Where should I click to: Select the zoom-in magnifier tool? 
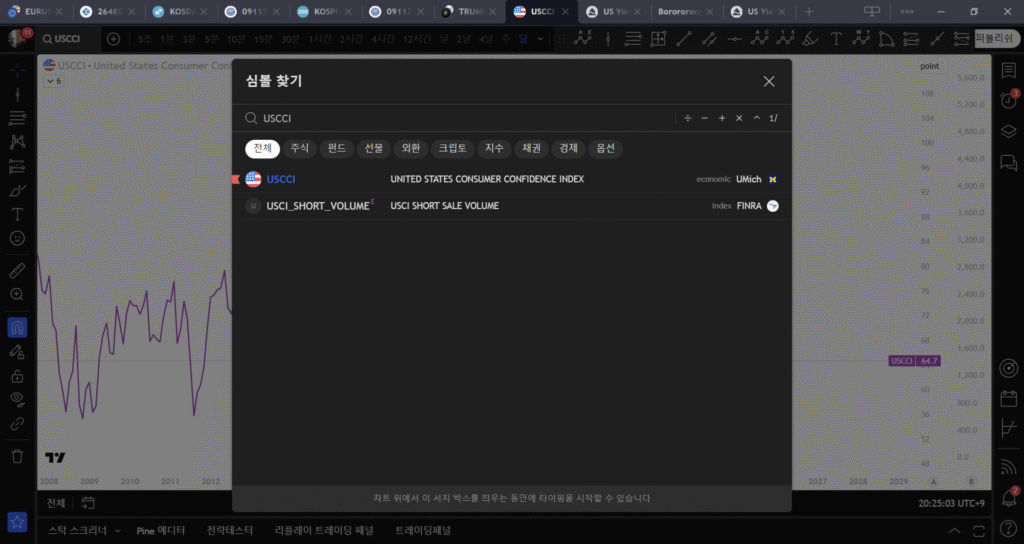tap(18, 295)
